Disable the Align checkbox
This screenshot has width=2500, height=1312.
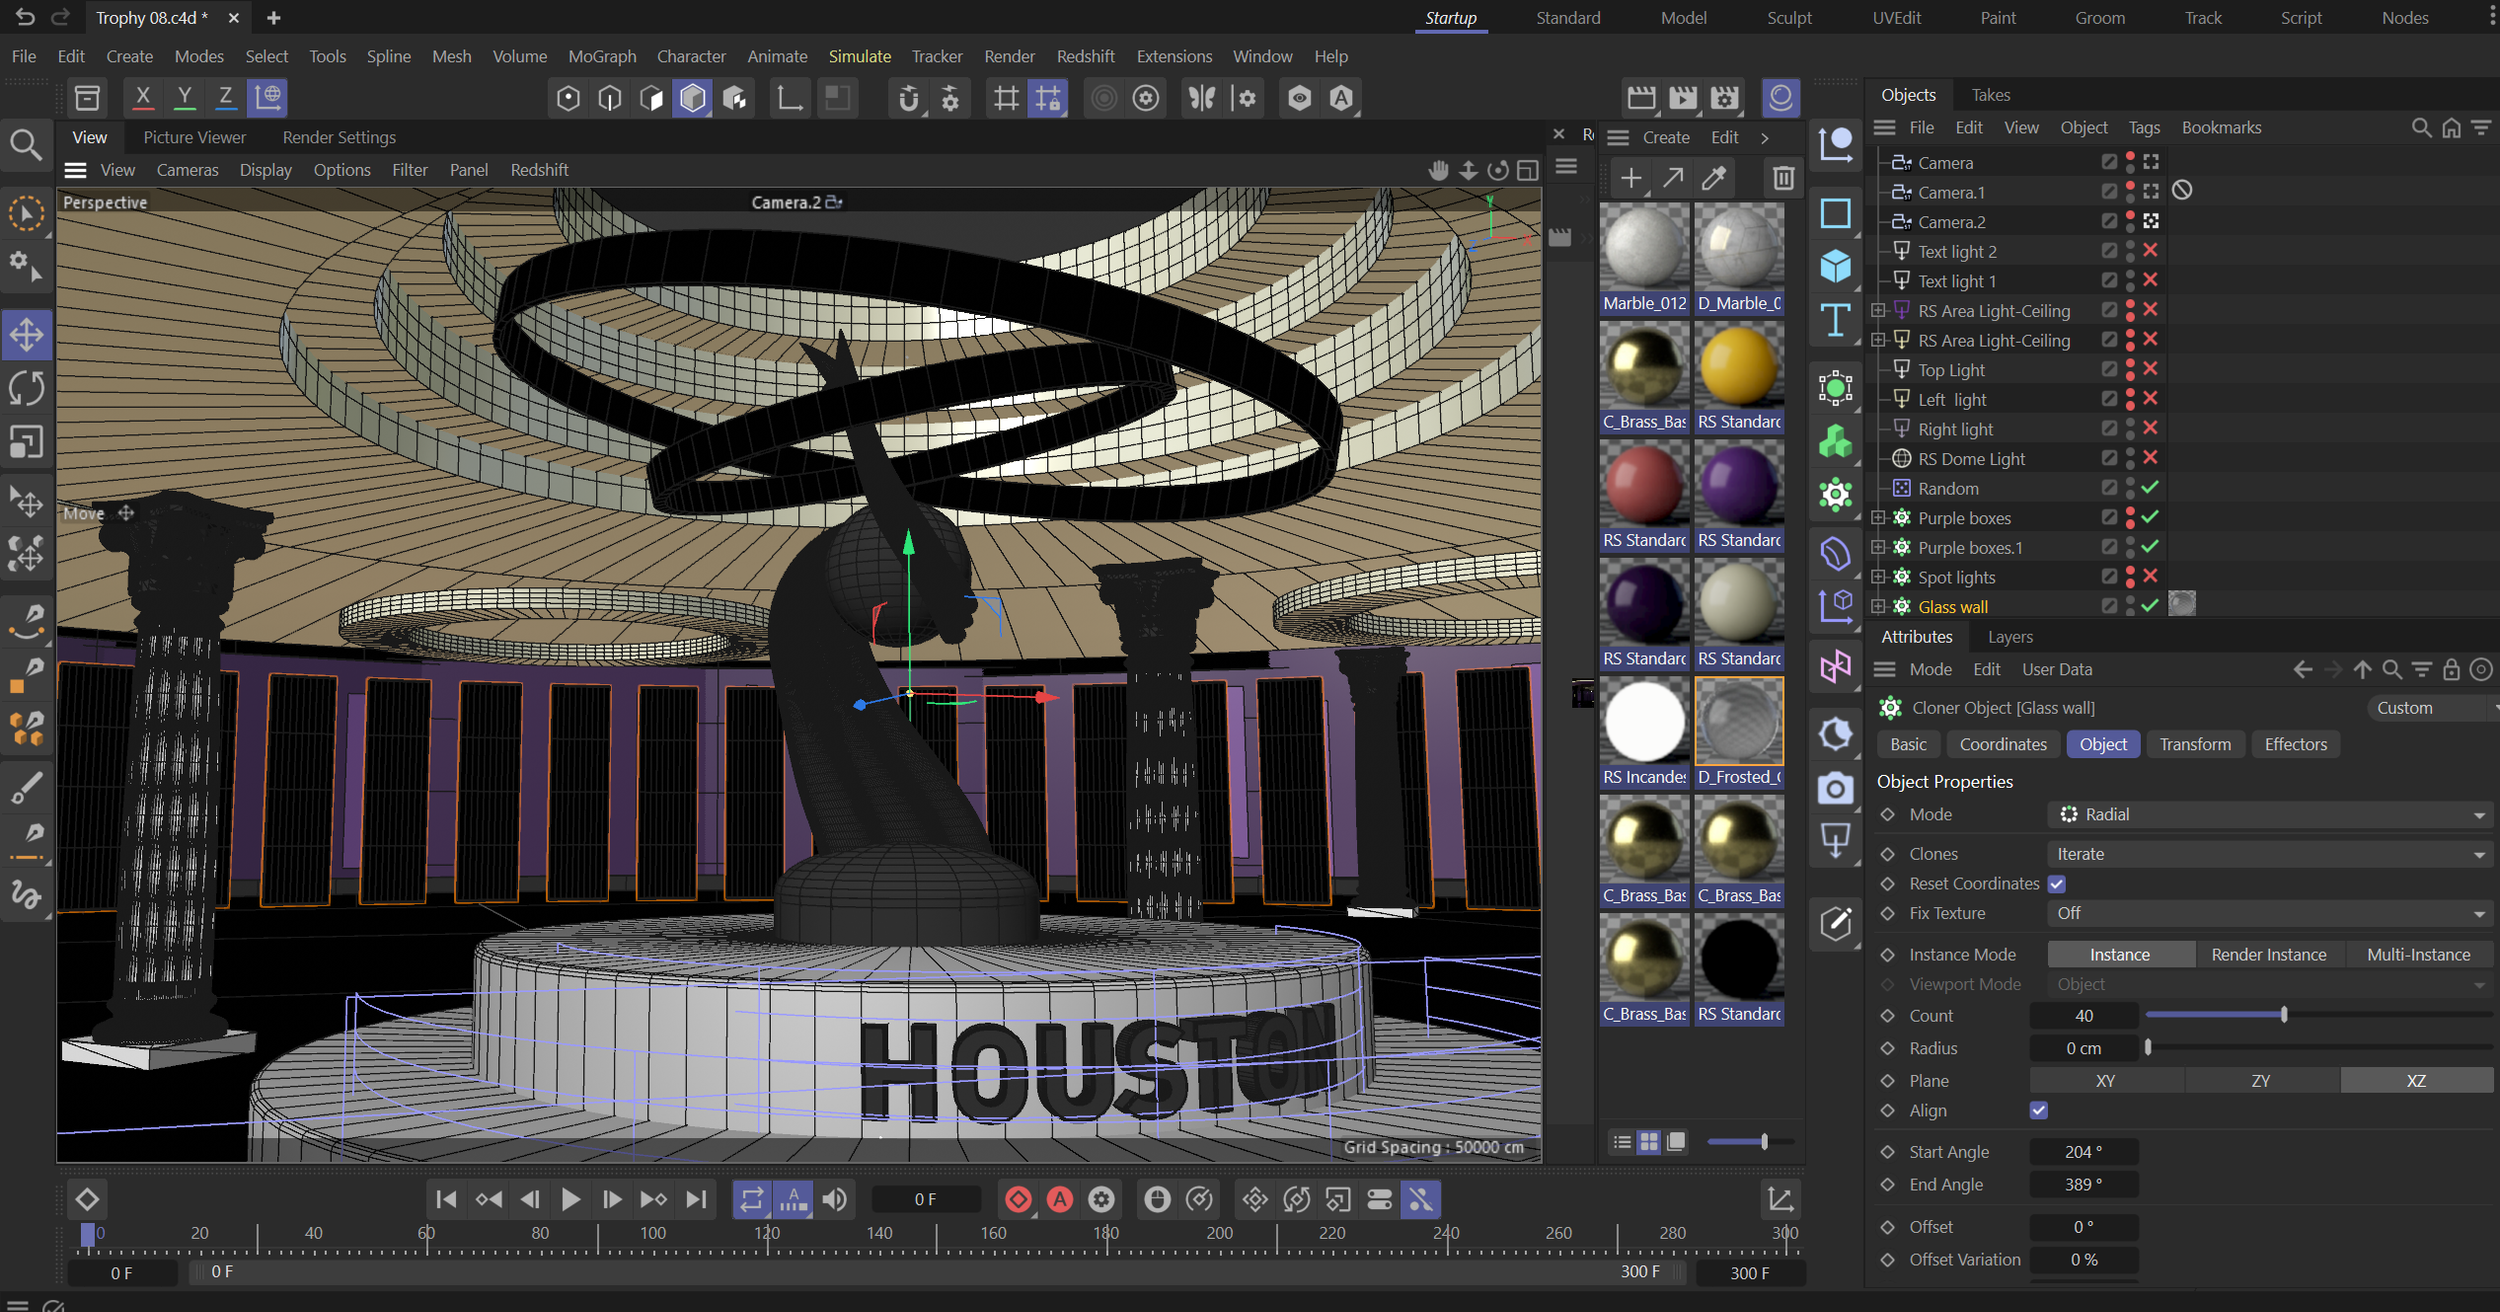[x=2039, y=1110]
